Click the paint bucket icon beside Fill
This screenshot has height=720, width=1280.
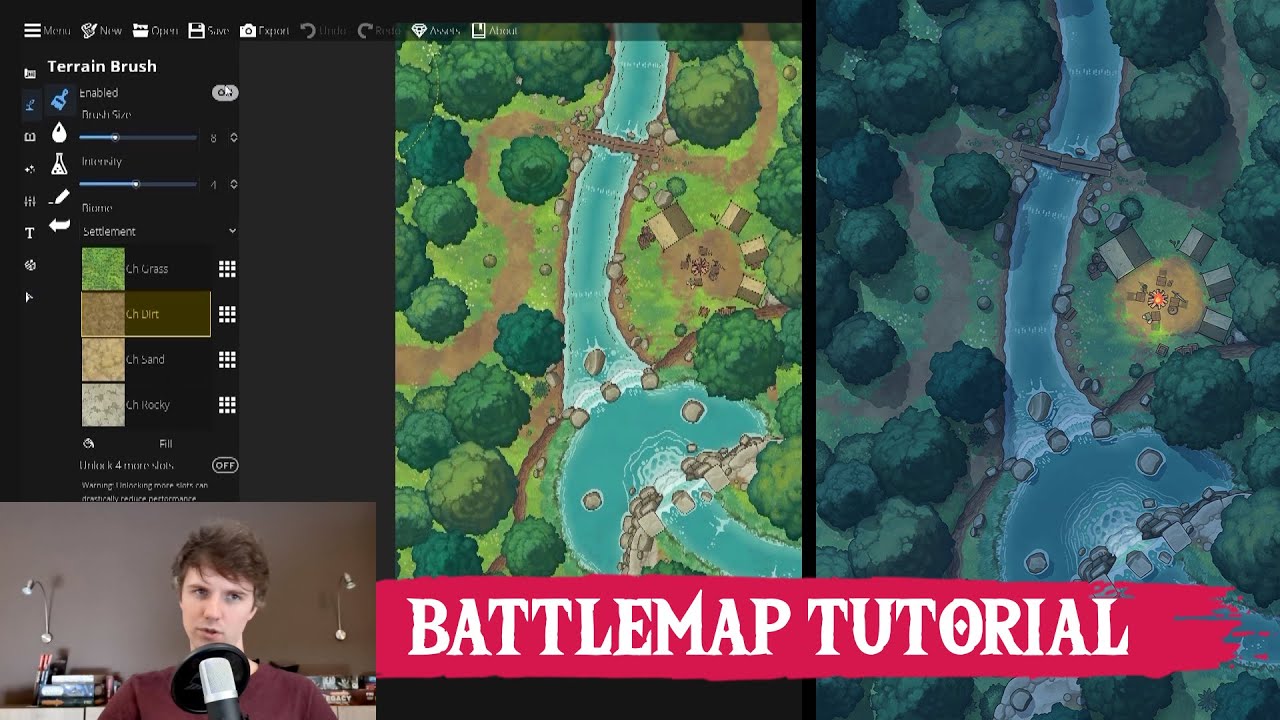[88, 443]
